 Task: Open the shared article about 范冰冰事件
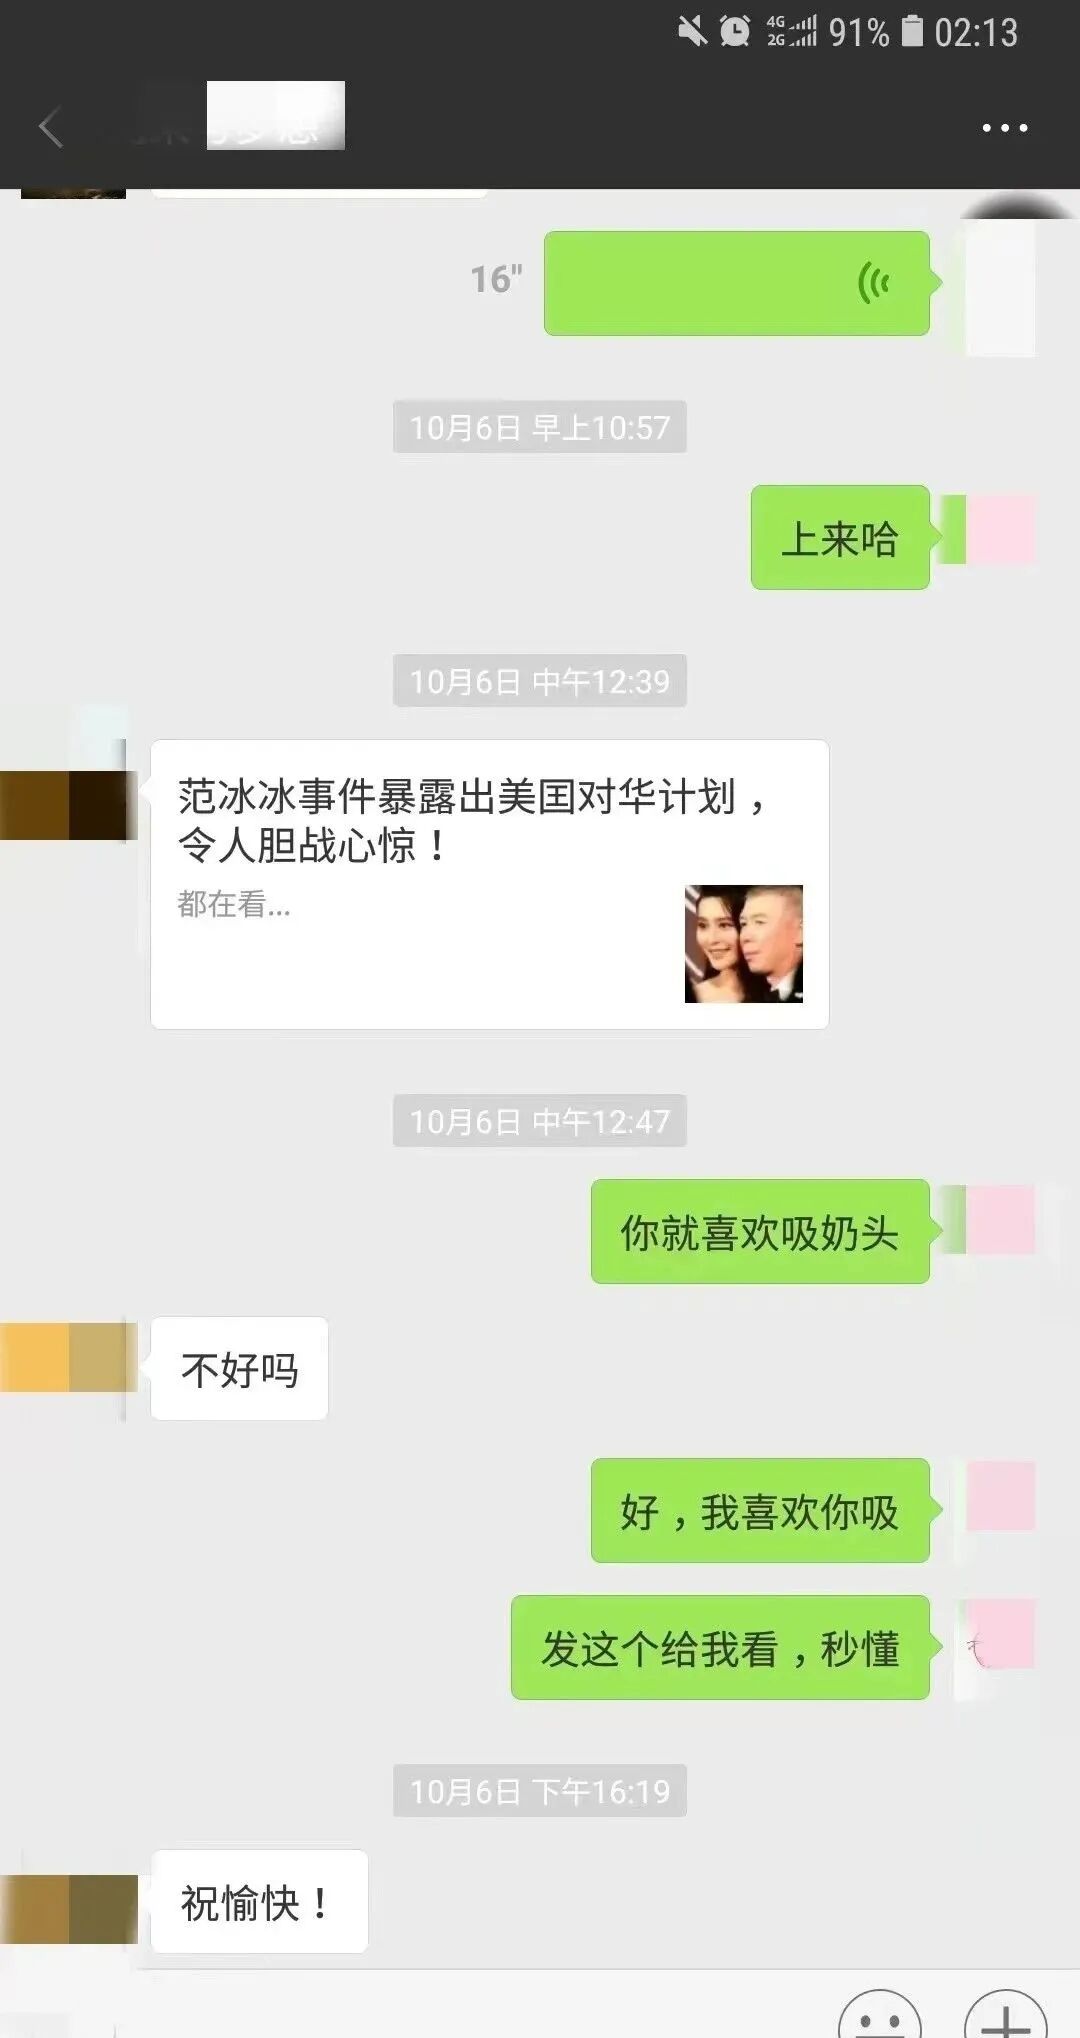click(x=489, y=884)
